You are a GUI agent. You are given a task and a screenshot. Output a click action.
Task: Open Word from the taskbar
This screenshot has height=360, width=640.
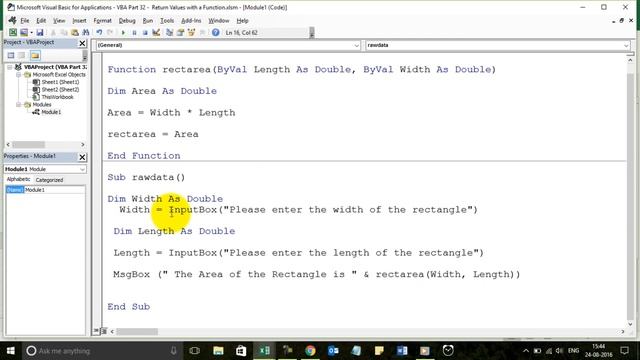(402, 351)
